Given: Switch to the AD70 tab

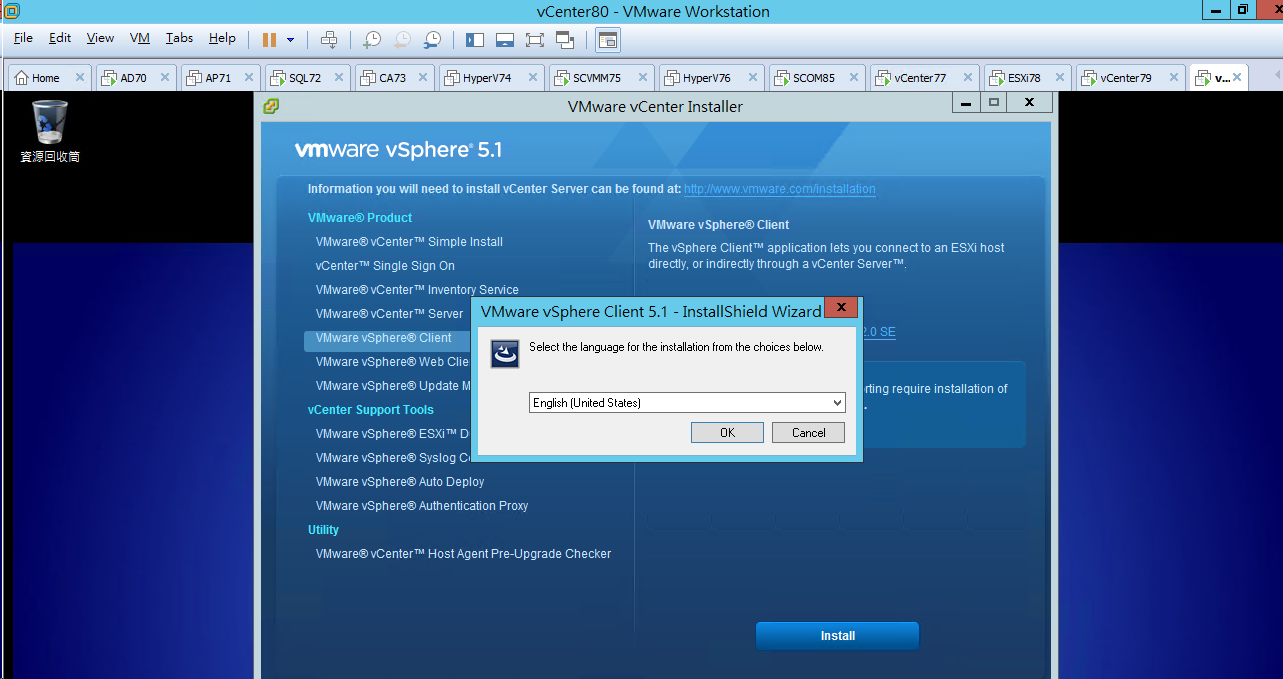Looking at the screenshot, I should pyautogui.click(x=133, y=78).
